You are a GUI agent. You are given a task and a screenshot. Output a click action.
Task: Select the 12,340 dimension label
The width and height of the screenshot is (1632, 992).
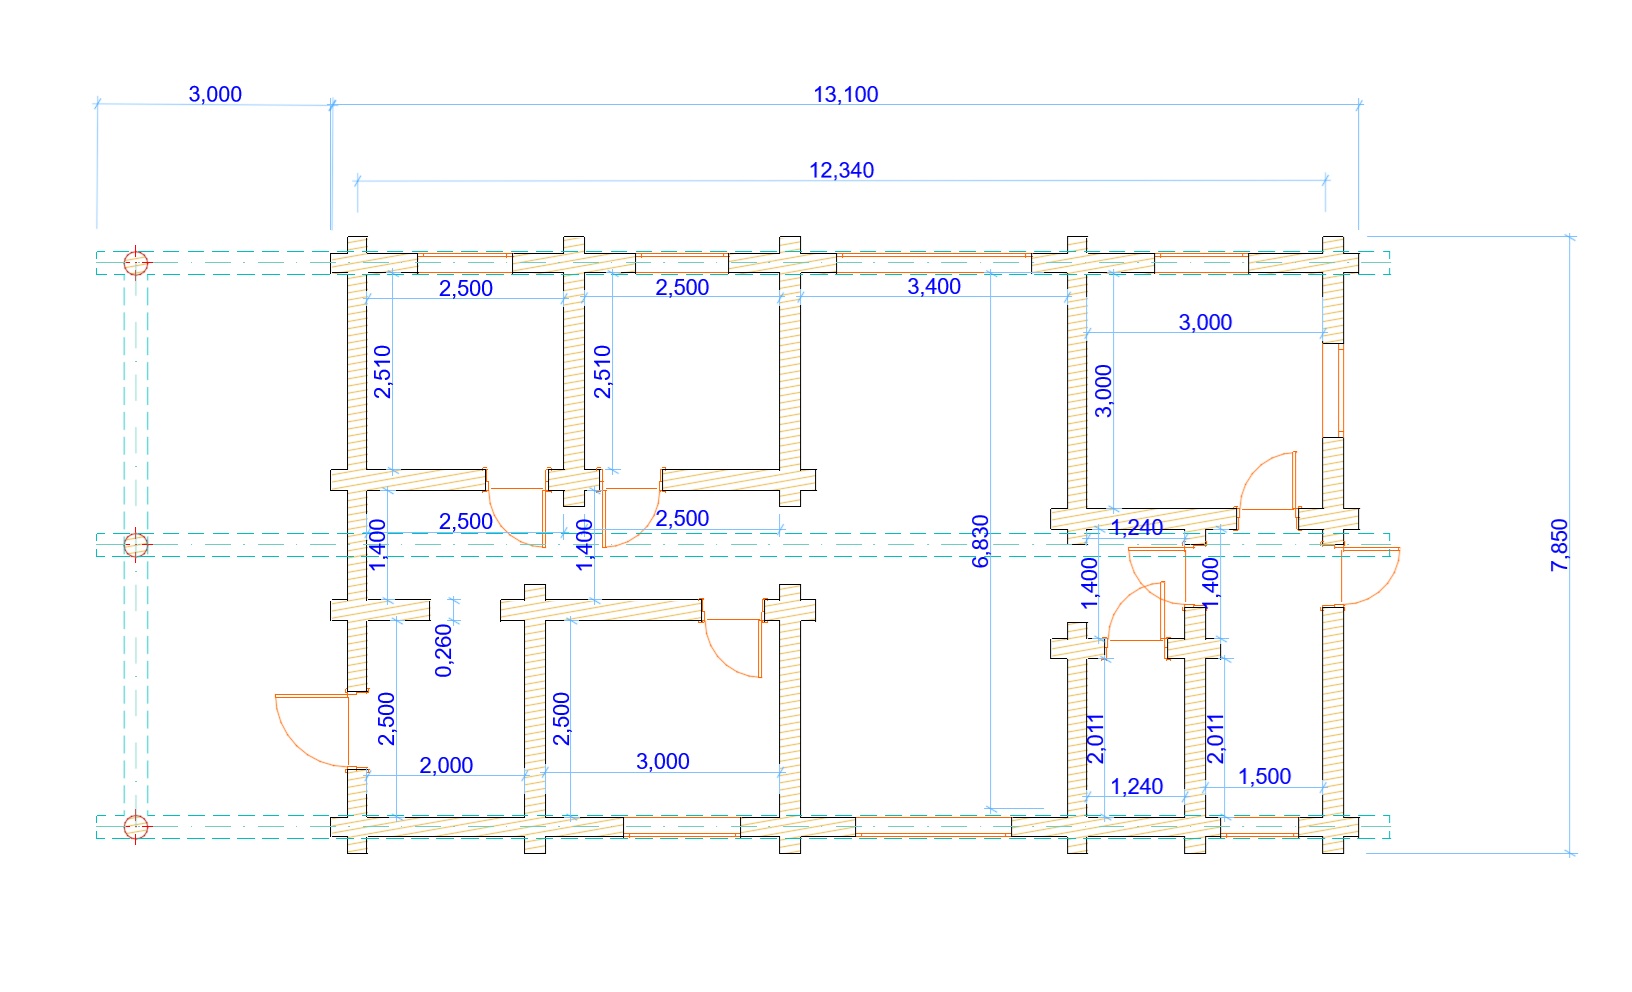click(x=841, y=170)
